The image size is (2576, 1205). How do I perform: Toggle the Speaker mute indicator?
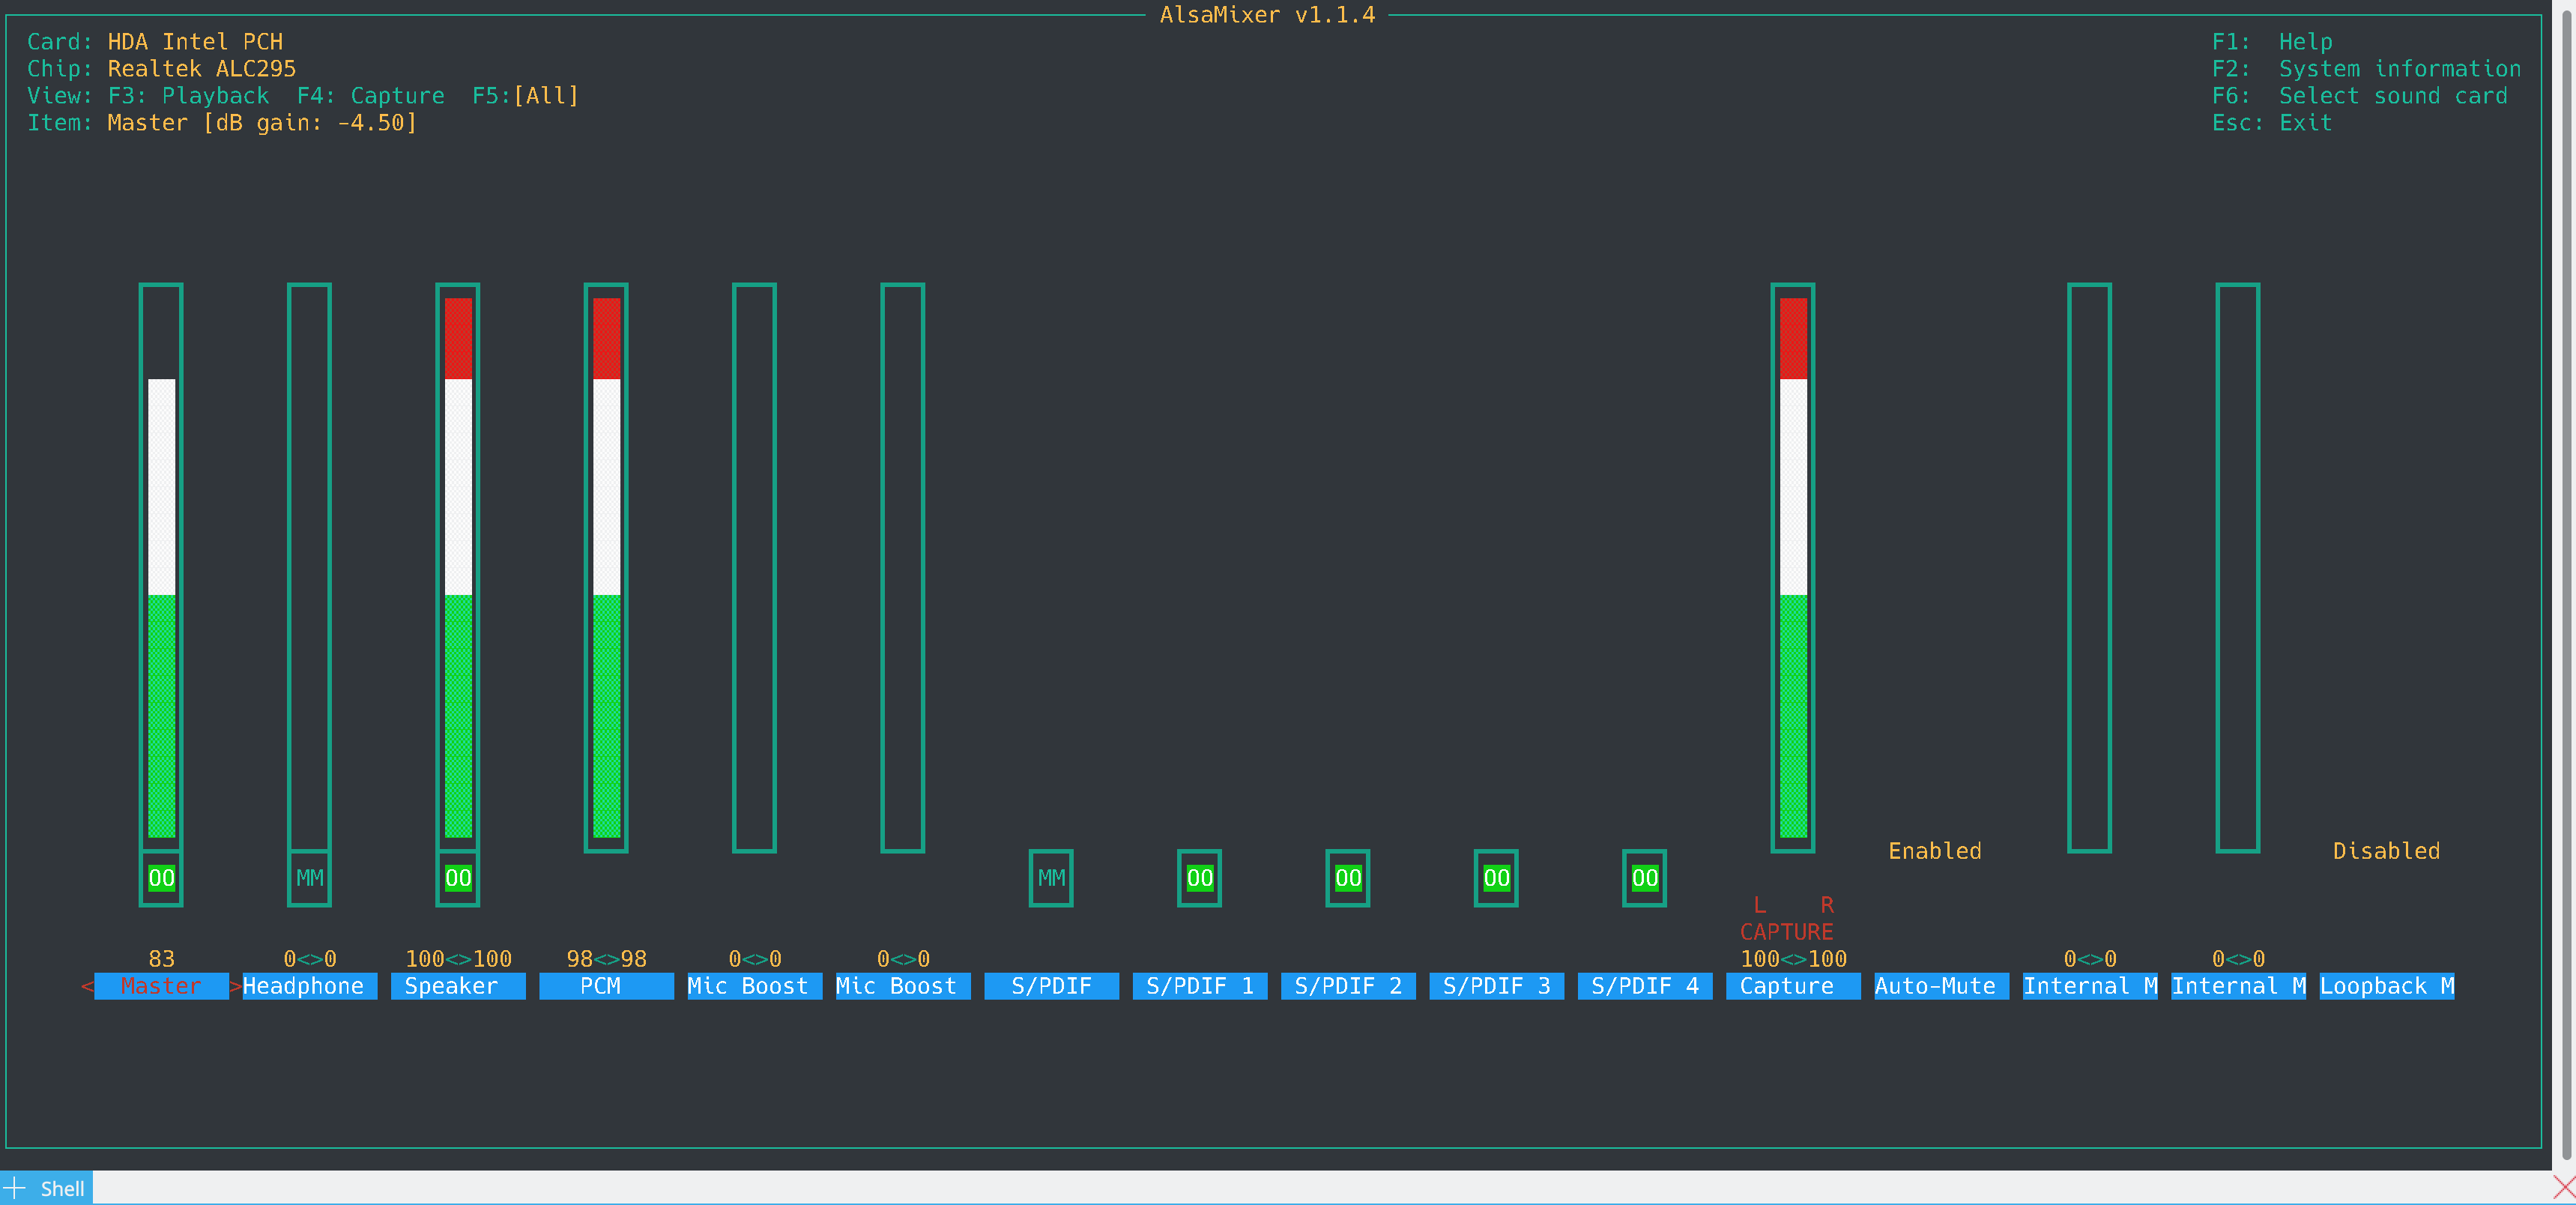pos(458,878)
